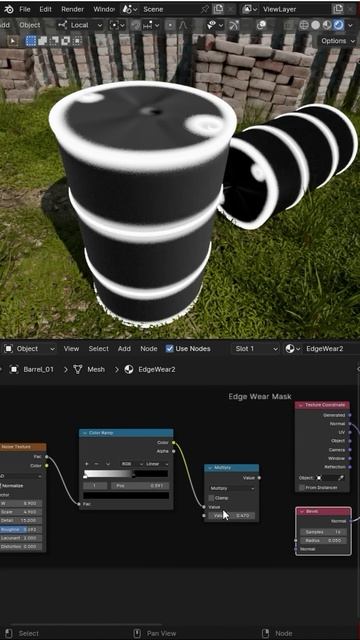The height and width of the screenshot is (640, 360).
Task: Toggle the viewport overlays icon
Action: tap(261, 25)
